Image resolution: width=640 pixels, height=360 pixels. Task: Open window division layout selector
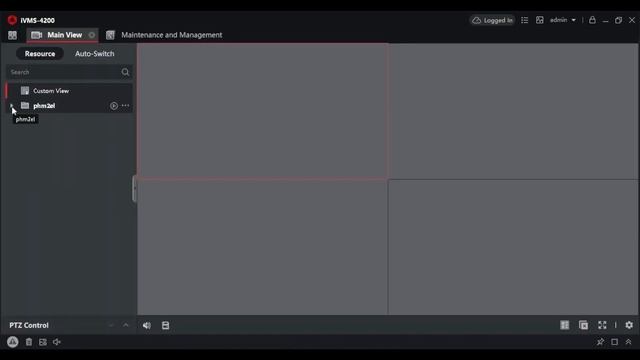(564, 325)
